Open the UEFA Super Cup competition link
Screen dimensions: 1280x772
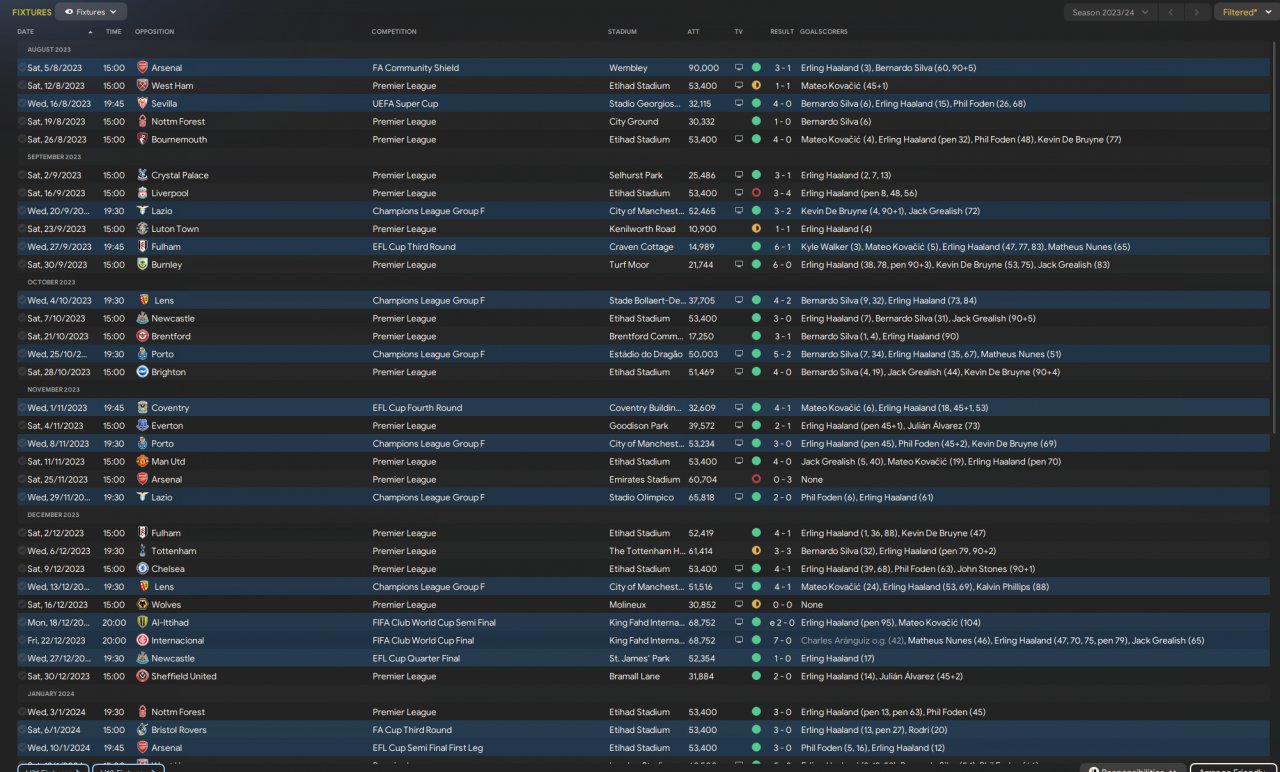coord(405,104)
